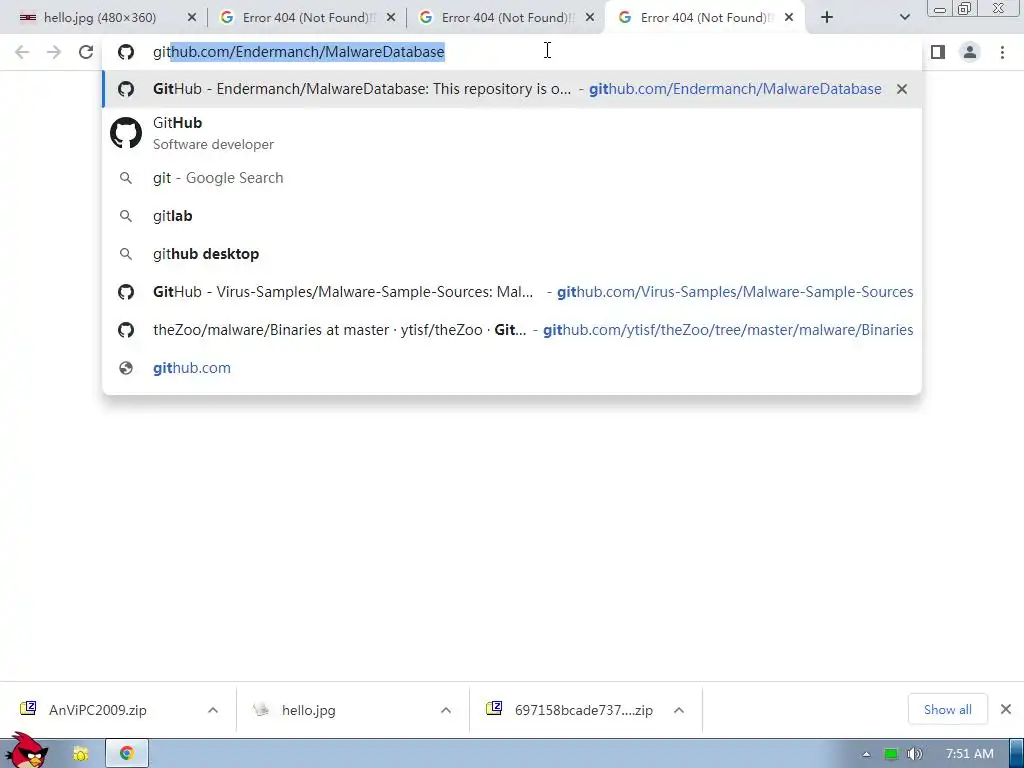The width and height of the screenshot is (1024, 768).
Task: Go forward to next page
Action: coord(54,52)
